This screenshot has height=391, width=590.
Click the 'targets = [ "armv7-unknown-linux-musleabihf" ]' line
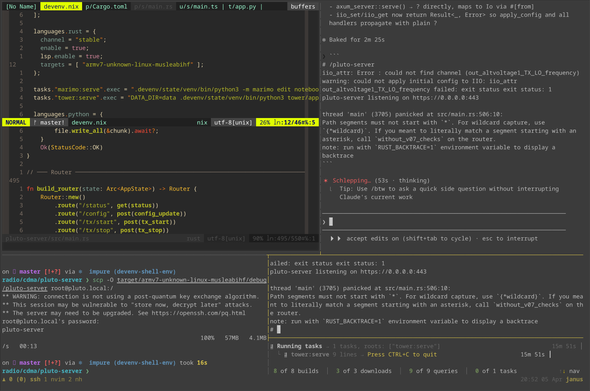(x=122, y=64)
